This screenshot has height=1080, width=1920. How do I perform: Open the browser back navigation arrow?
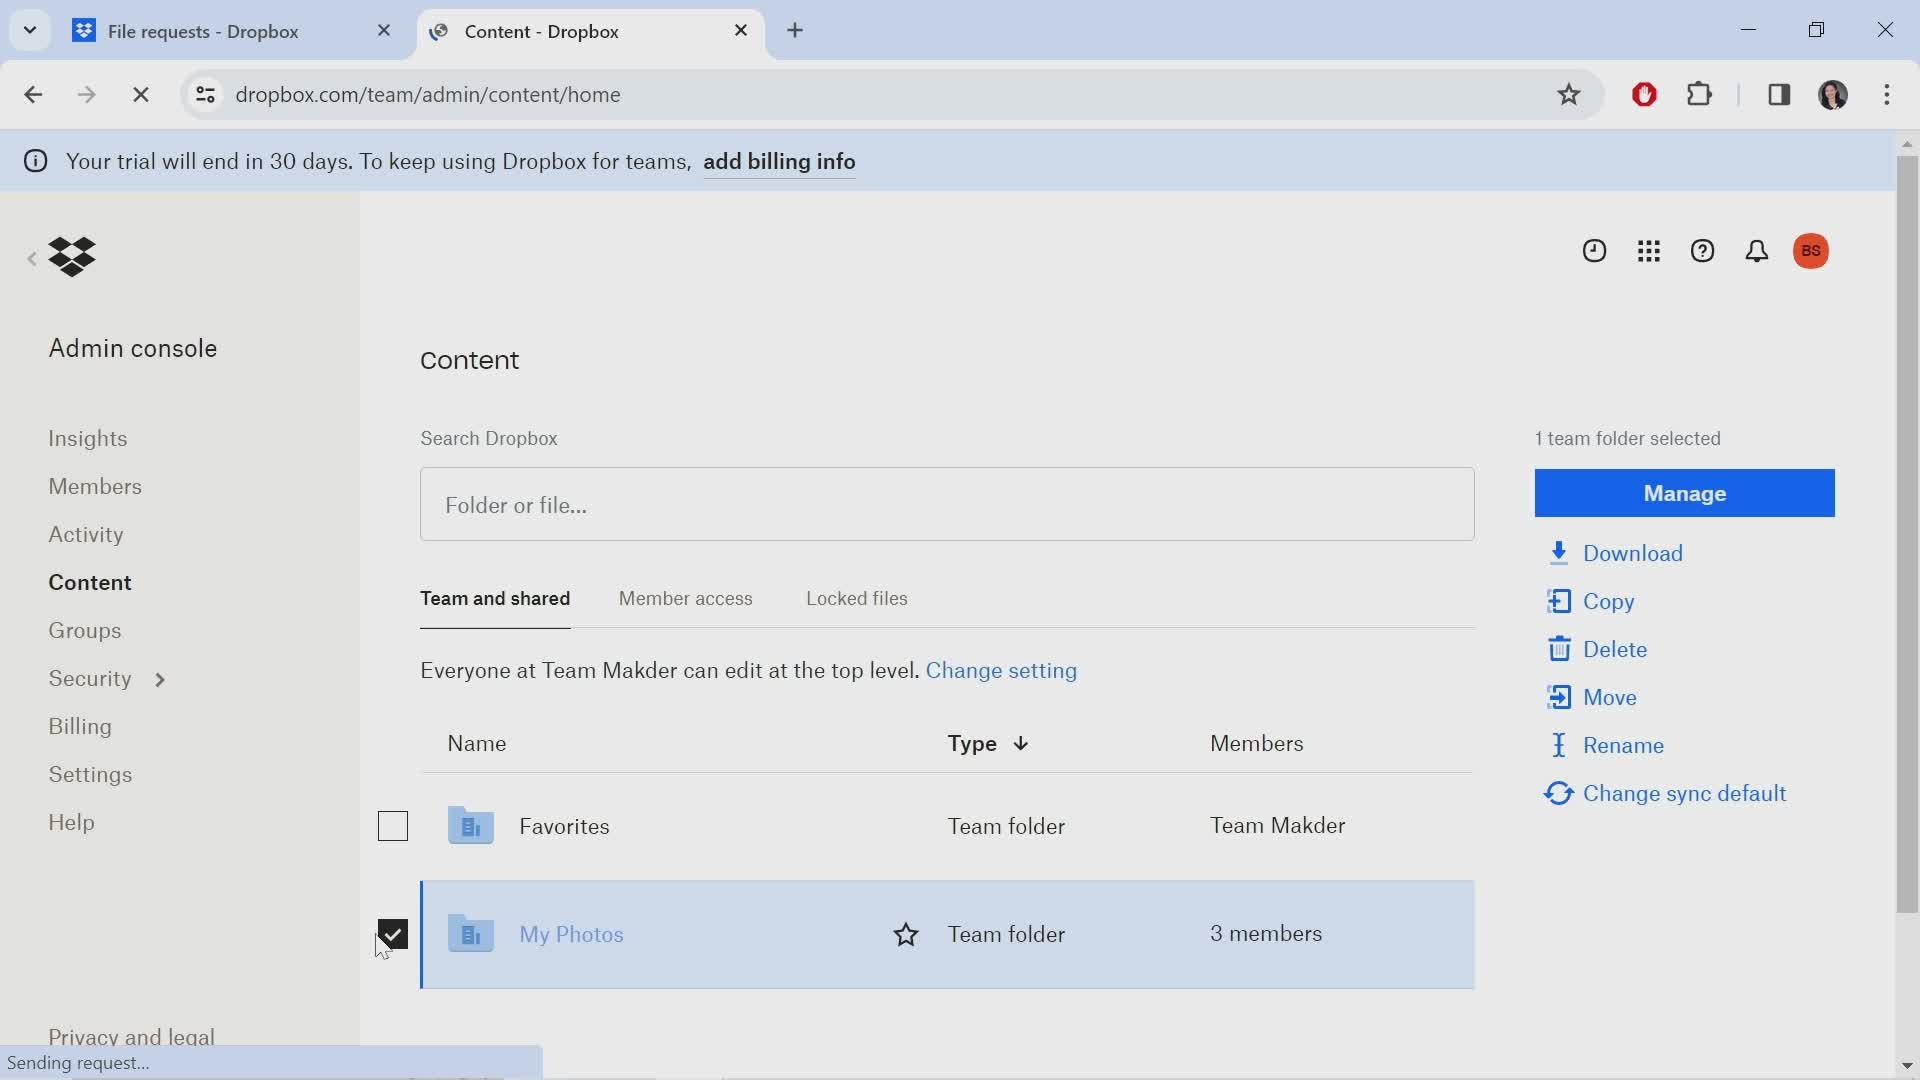click(x=33, y=94)
